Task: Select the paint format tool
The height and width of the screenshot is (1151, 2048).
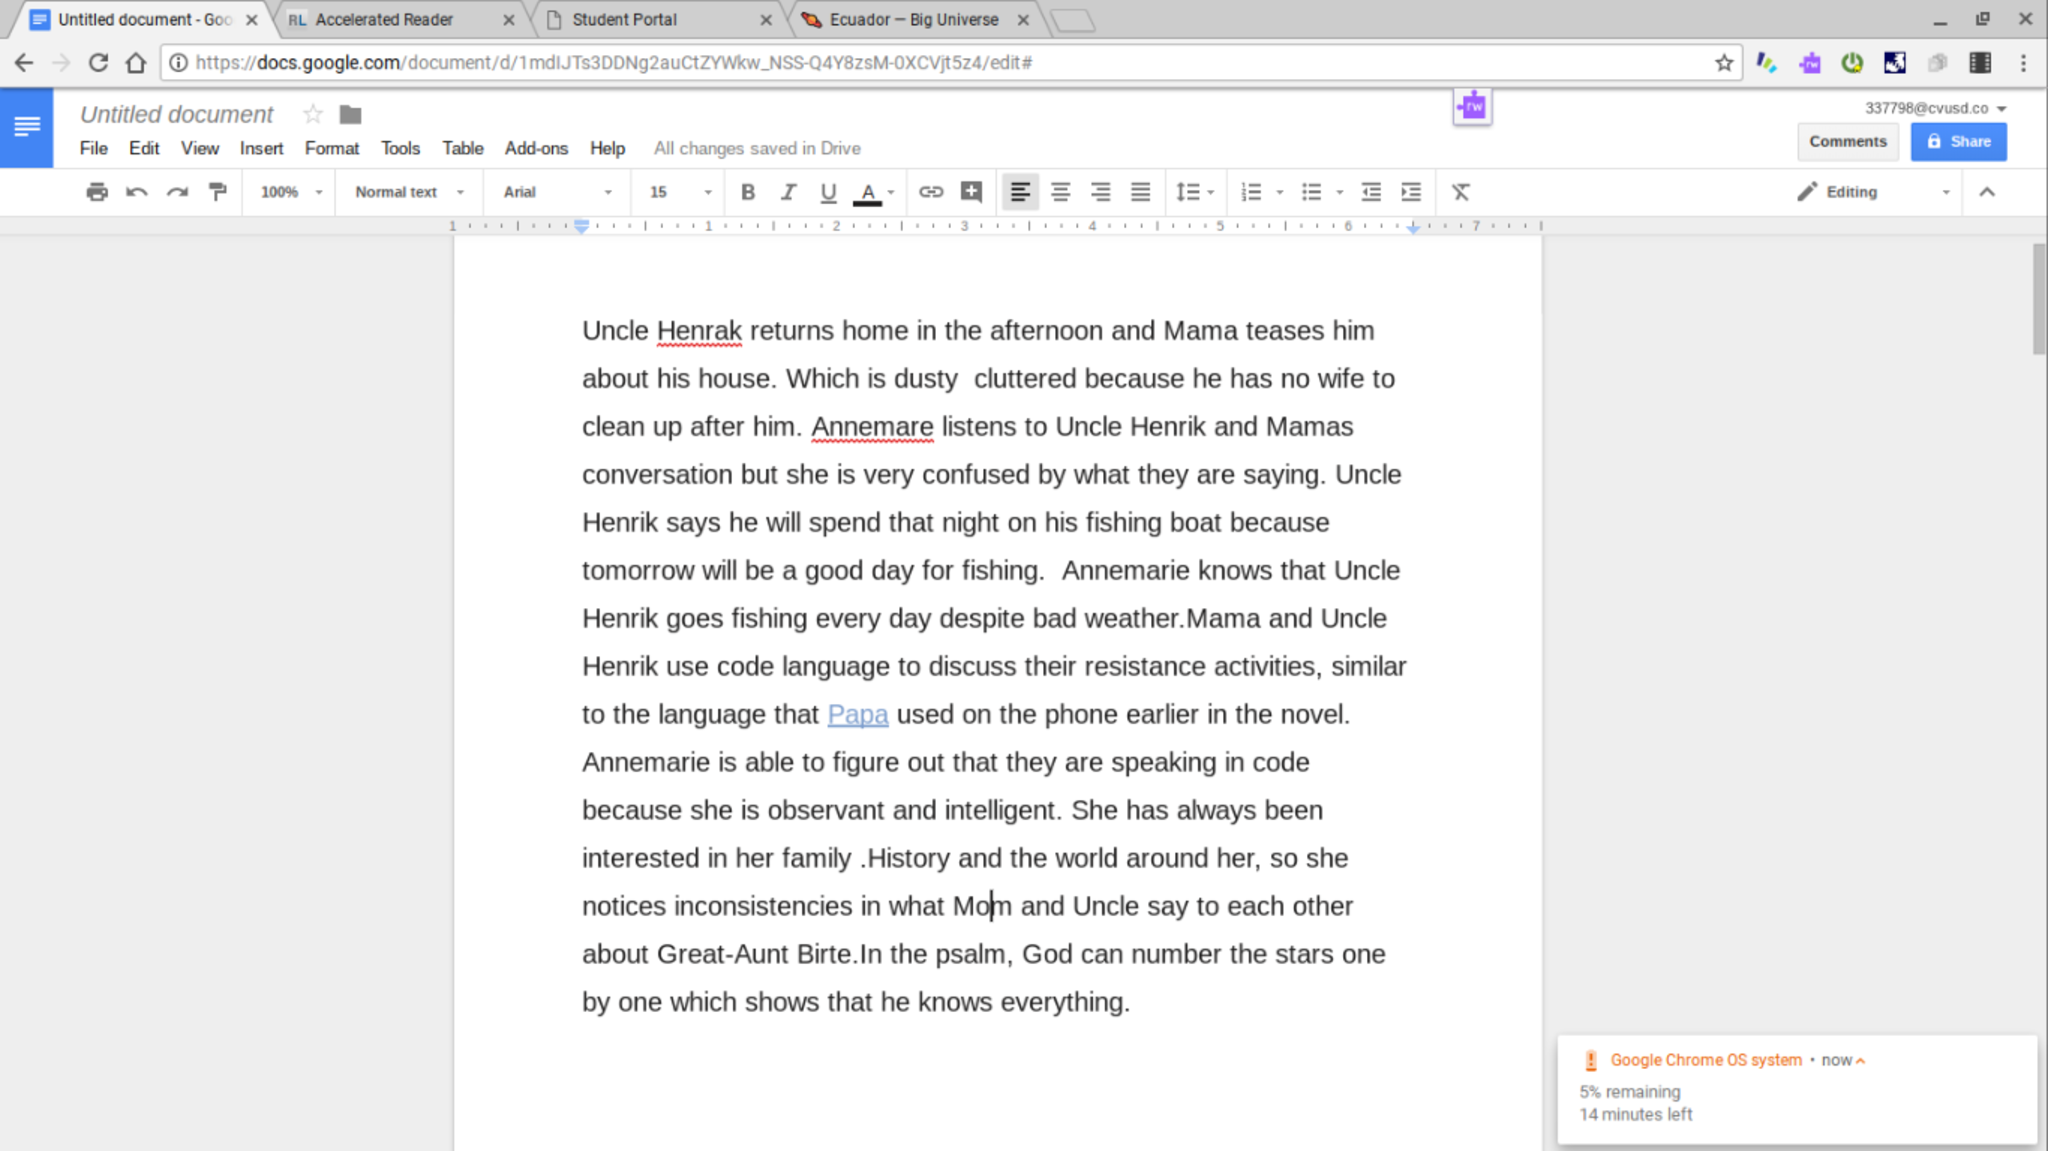Action: pyautogui.click(x=217, y=192)
